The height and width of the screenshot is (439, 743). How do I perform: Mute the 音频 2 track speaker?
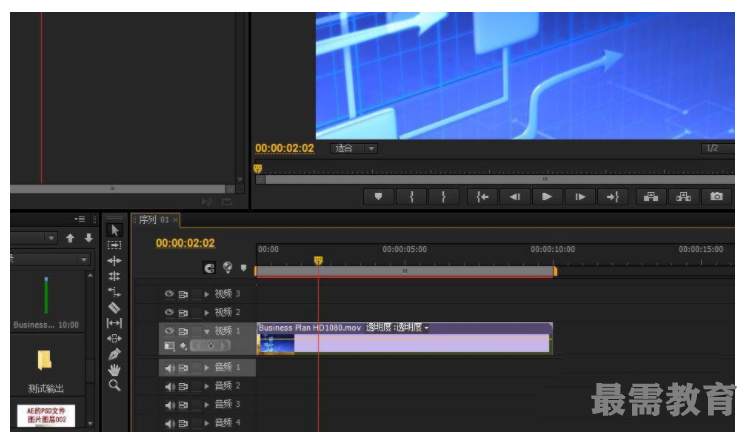[x=169, y=386]
